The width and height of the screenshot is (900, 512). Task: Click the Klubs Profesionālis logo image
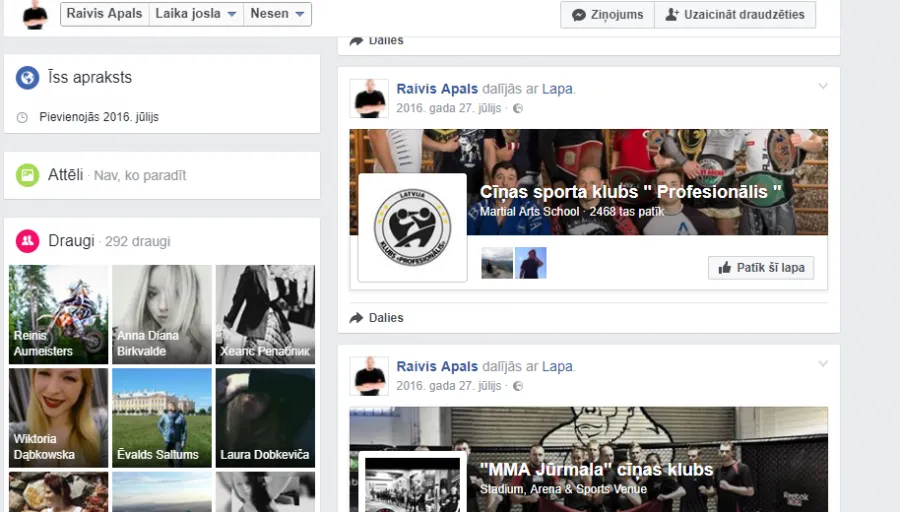(x=412, y=227)
